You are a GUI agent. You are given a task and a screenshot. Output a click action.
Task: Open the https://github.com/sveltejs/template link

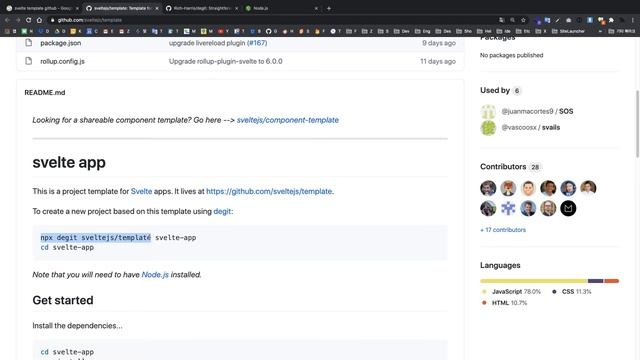[269, 191]
